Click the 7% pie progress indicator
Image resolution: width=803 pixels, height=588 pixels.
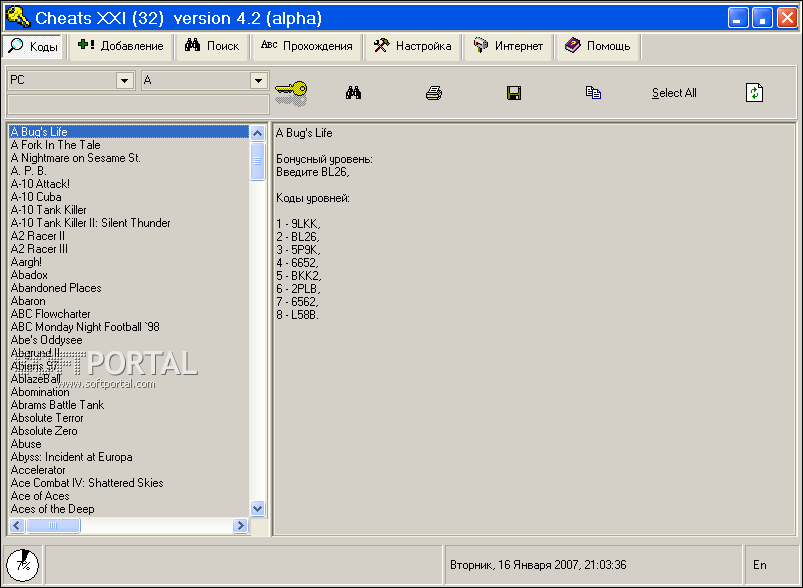coord(23,565)
